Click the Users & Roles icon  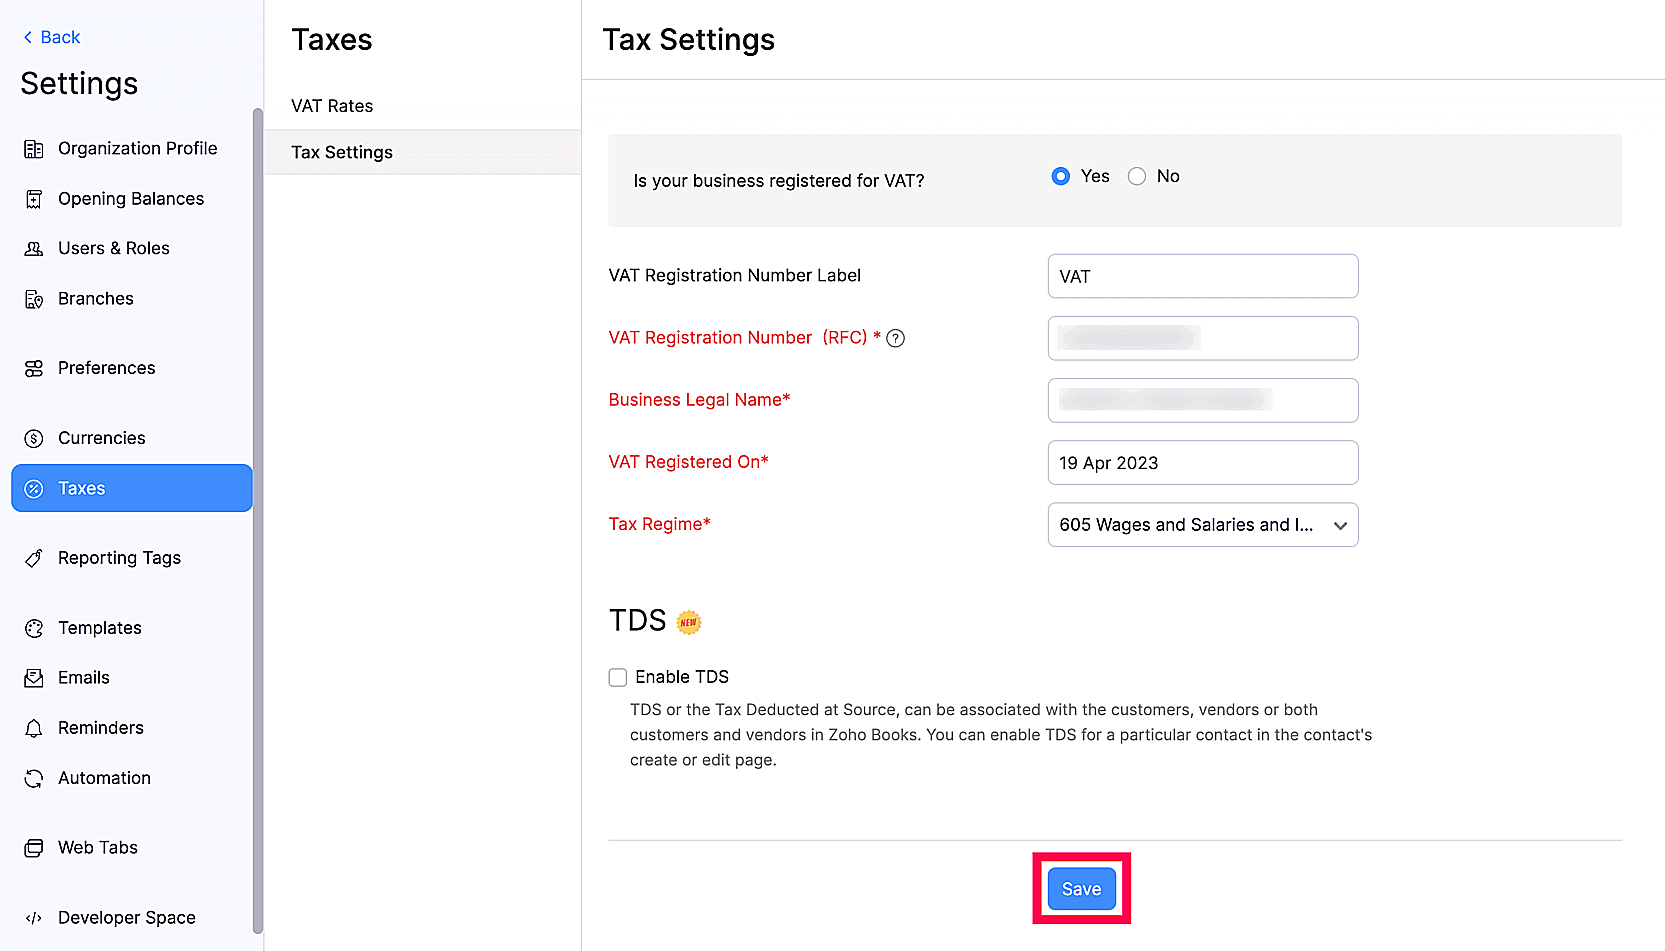(33, 248)
